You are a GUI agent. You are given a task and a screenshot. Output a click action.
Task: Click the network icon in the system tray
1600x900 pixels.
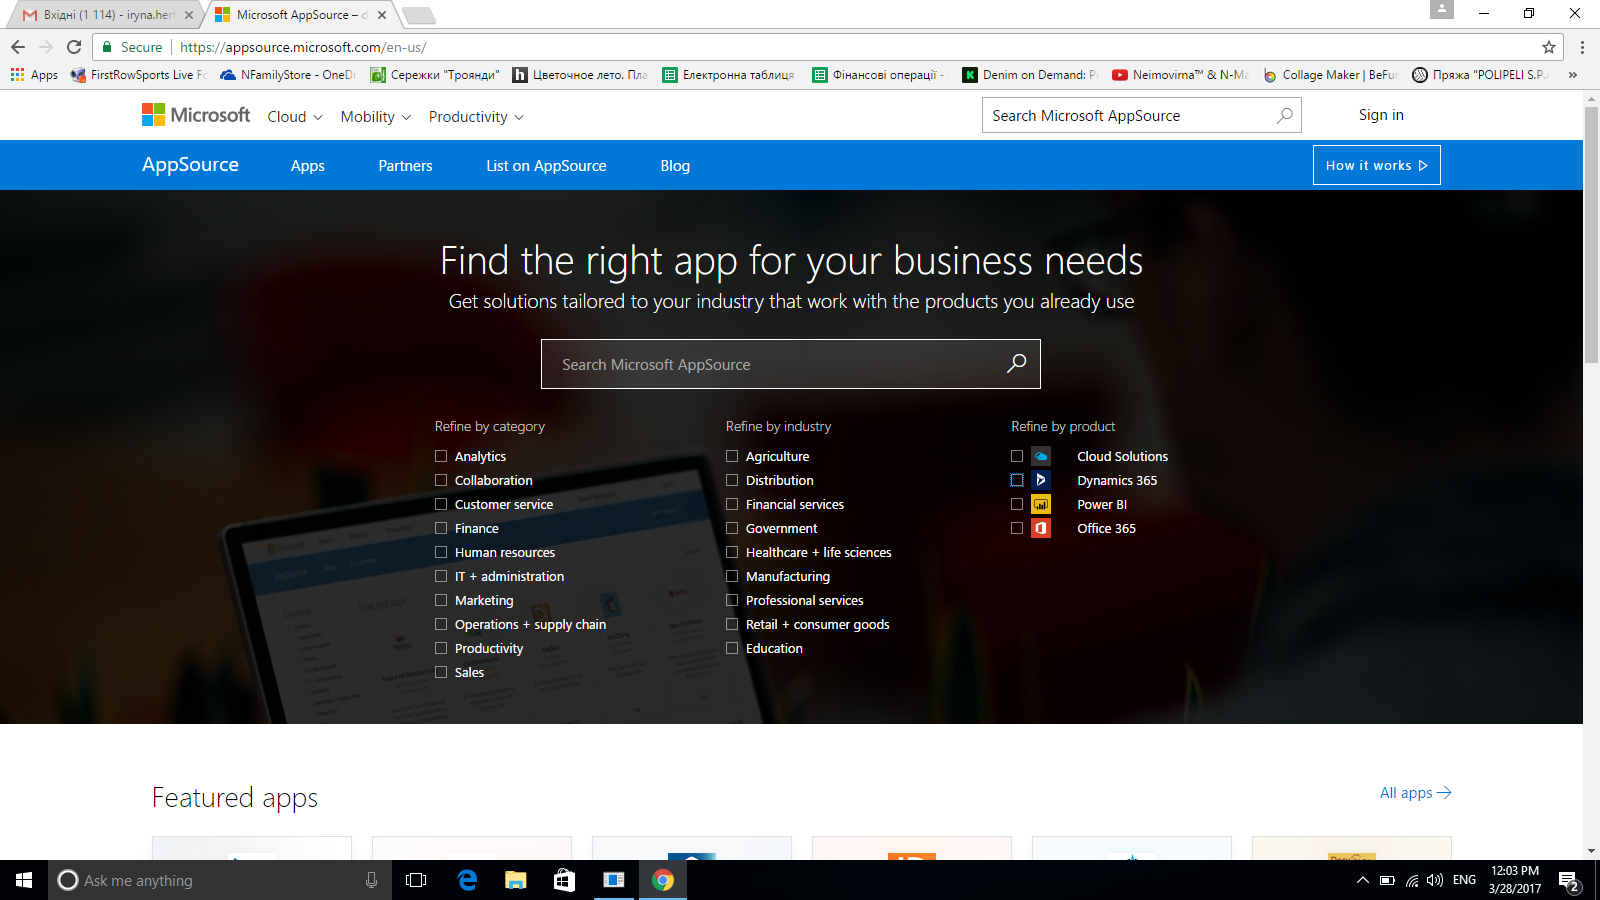1411,880
